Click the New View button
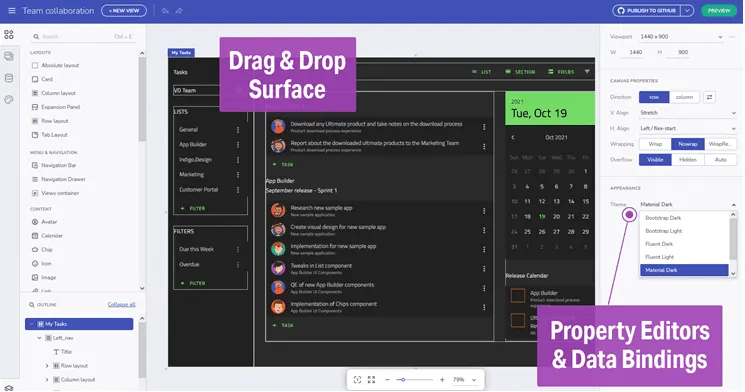Image resolution: width=745 pixels, height=392 pixels. click(x=124, y=10)
